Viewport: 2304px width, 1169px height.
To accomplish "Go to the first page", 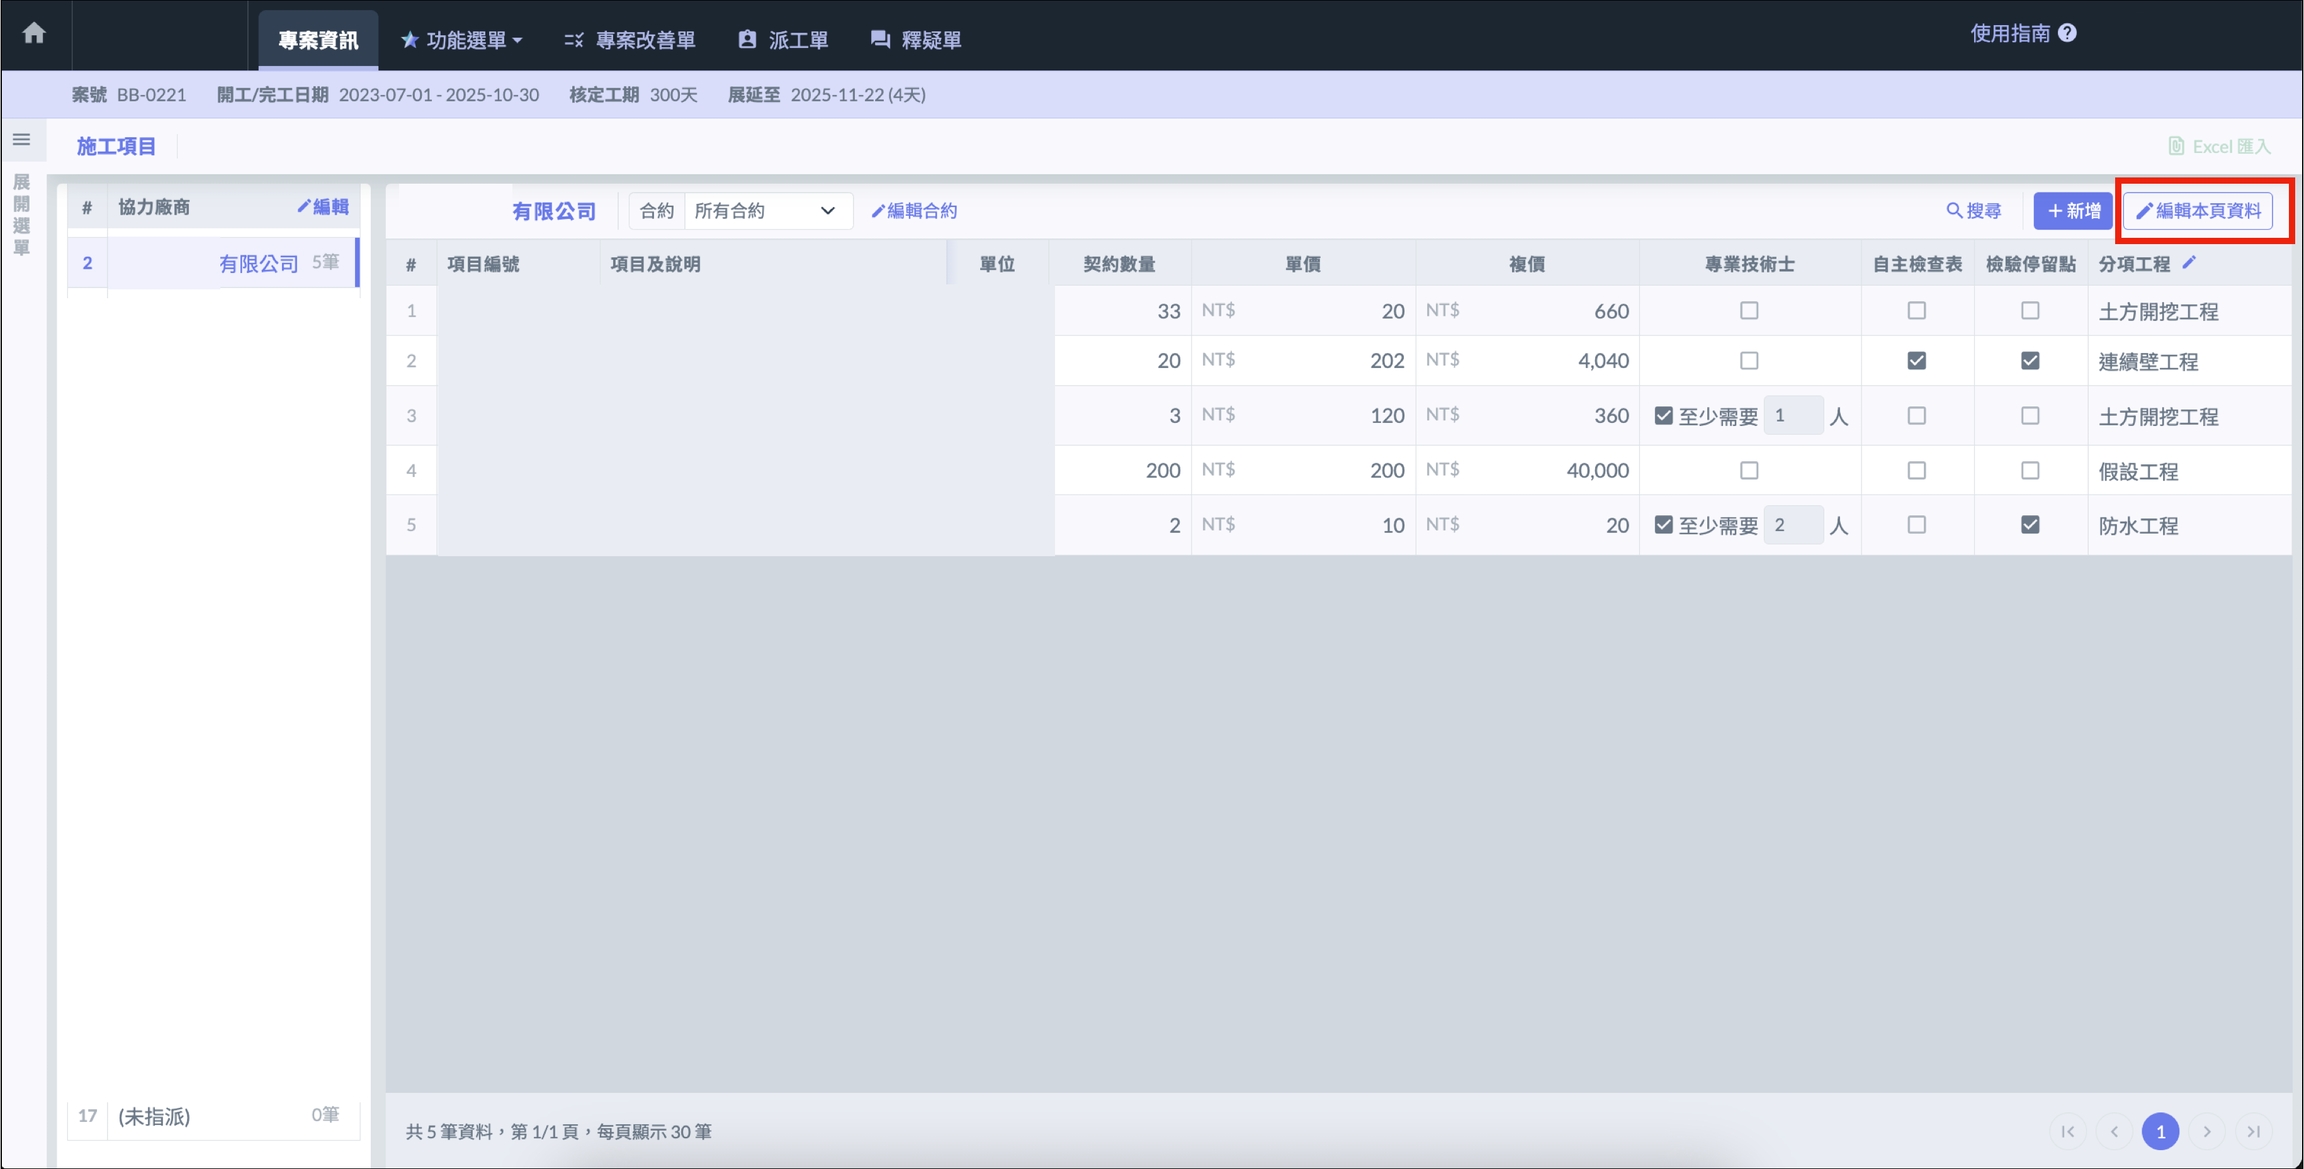I will 2068,1131.
